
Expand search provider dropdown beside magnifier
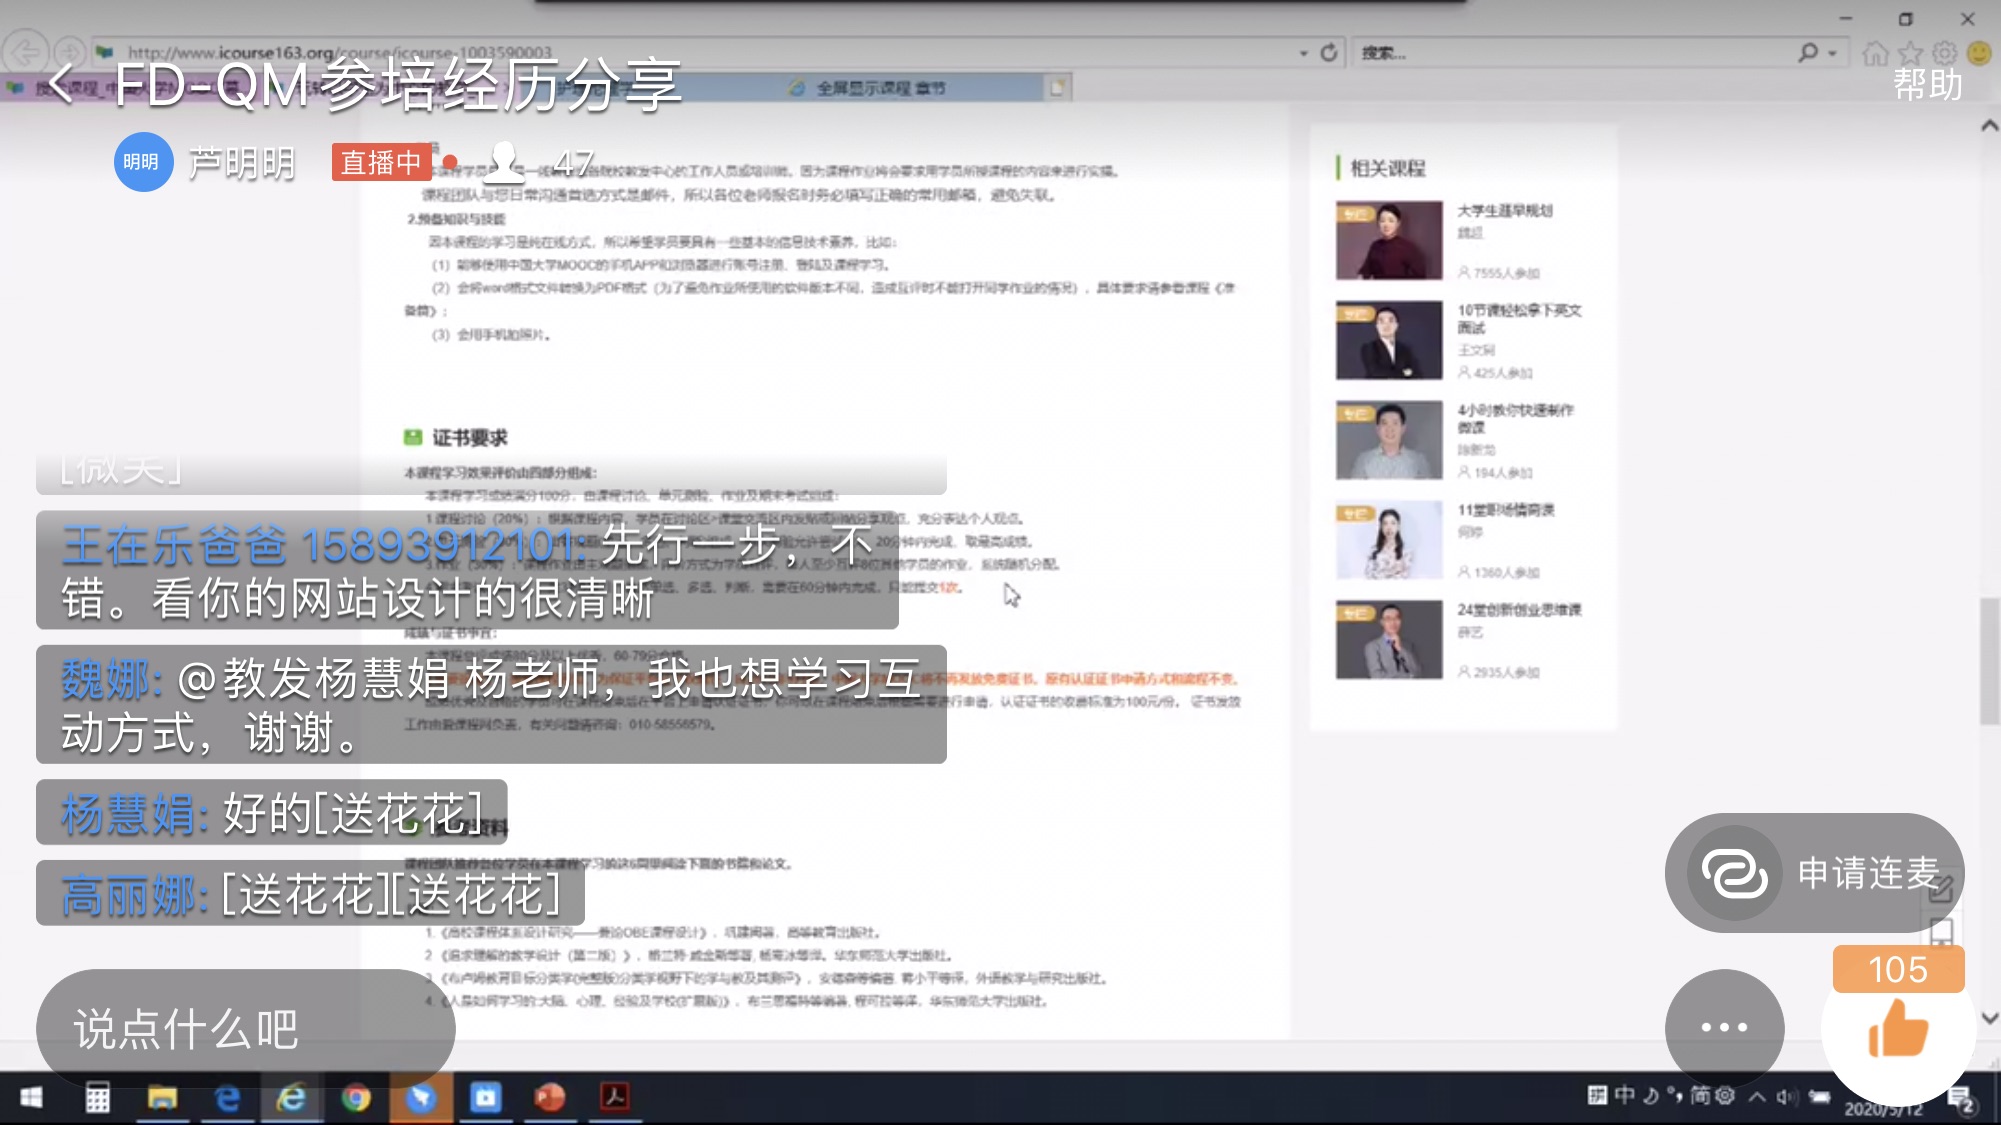tap(1833, 53)
